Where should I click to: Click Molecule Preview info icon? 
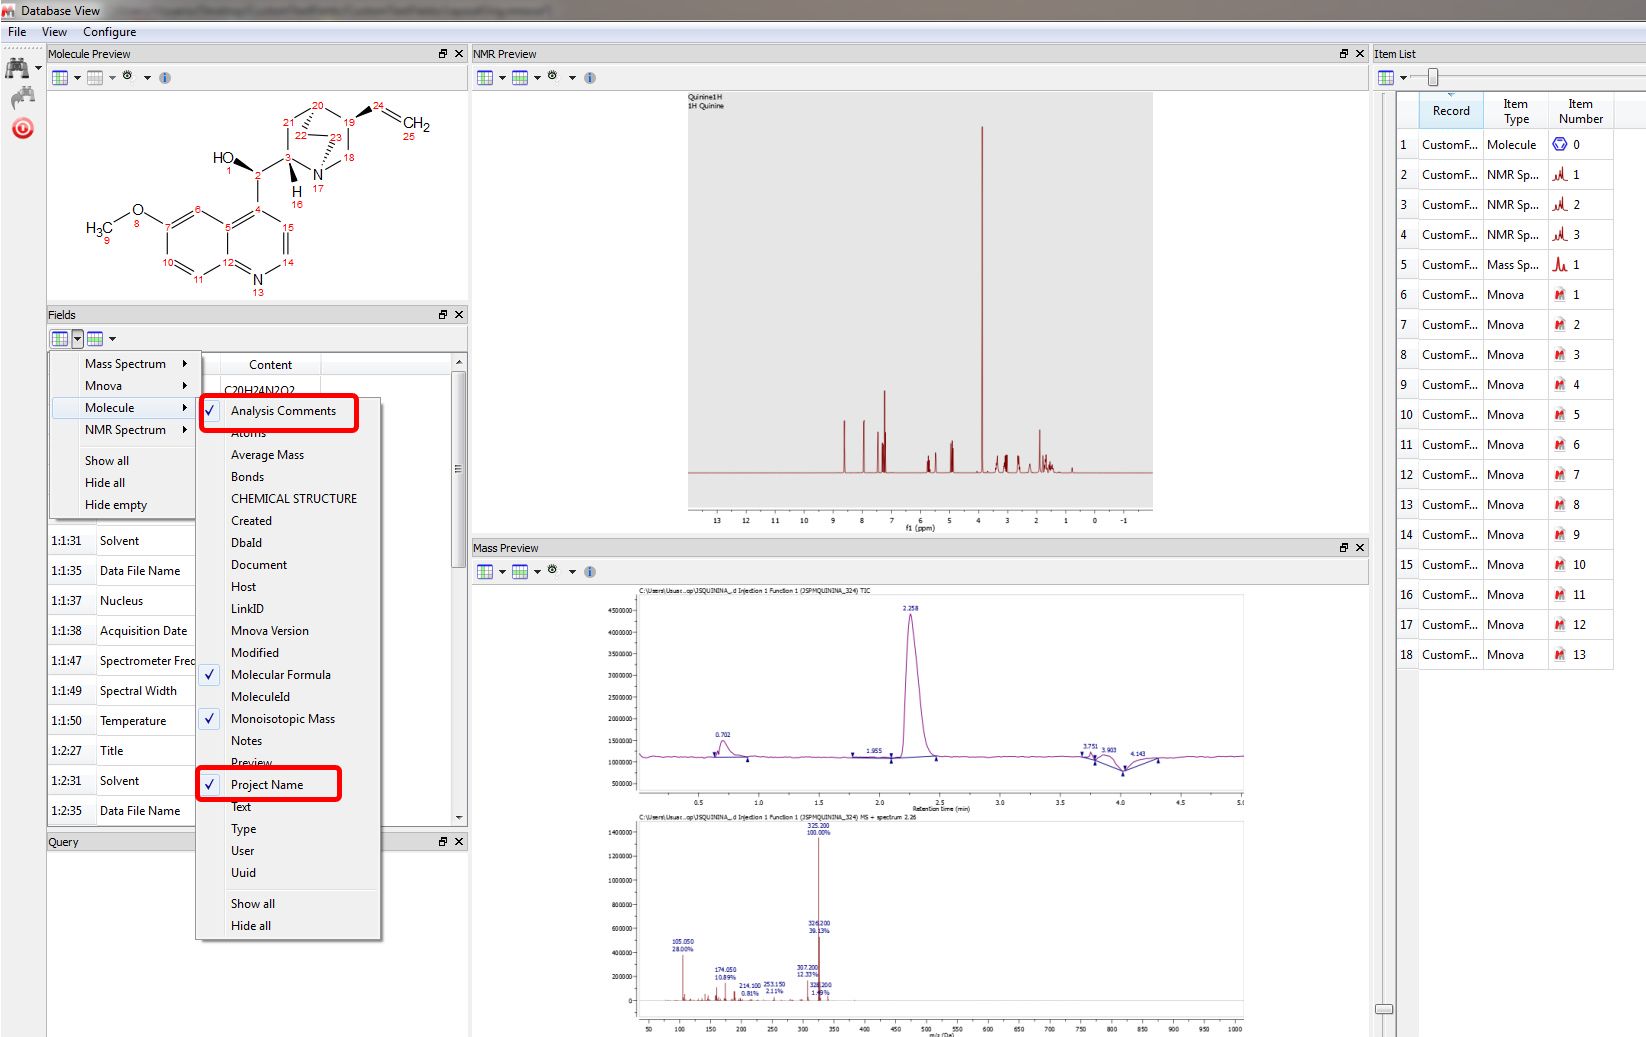(165, 77)
